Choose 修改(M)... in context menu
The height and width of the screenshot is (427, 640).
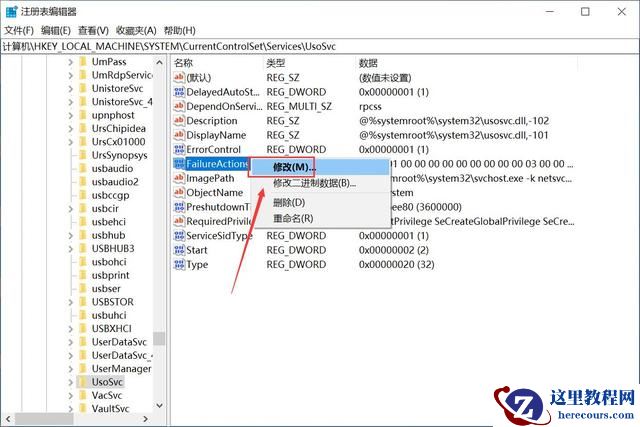pyautogui.click(x=320, y=167)
